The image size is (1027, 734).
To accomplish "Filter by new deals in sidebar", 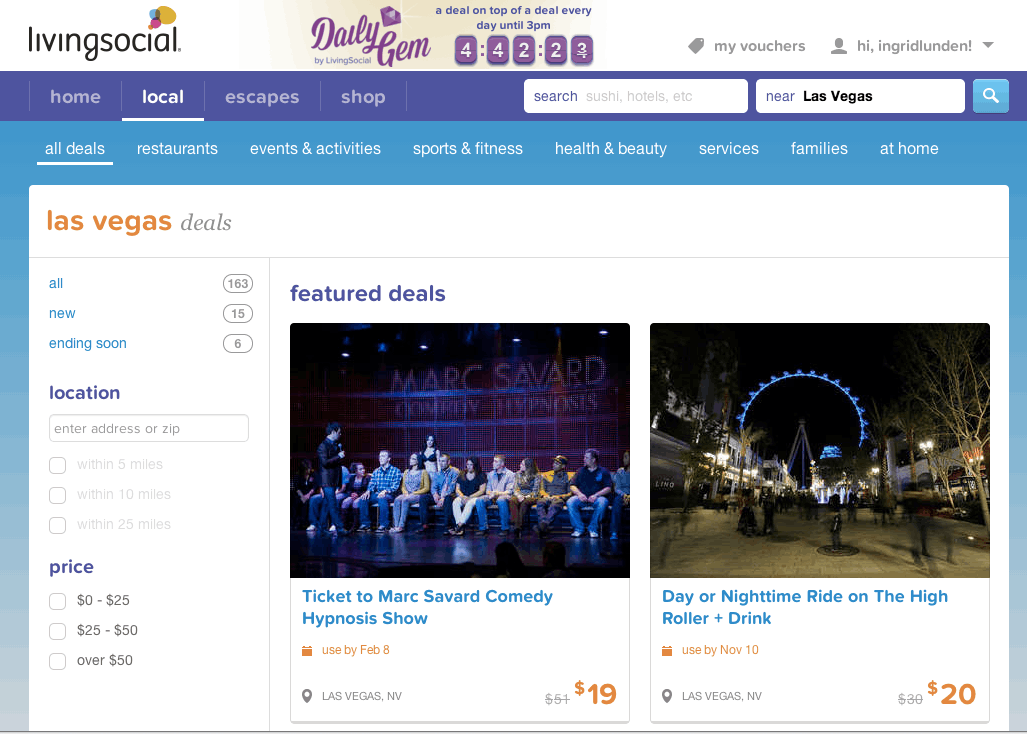I will pos(62,314).
